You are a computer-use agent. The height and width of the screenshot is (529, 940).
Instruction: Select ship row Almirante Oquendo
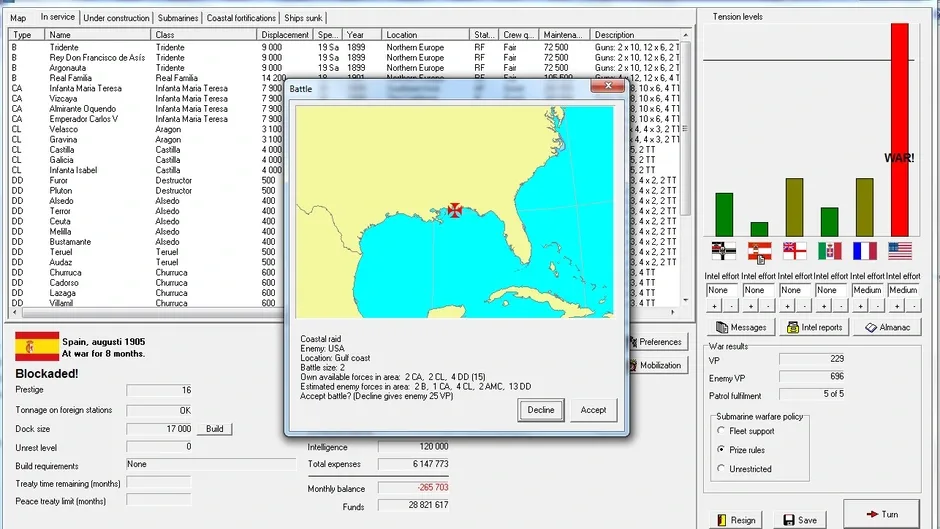(345, 109)
